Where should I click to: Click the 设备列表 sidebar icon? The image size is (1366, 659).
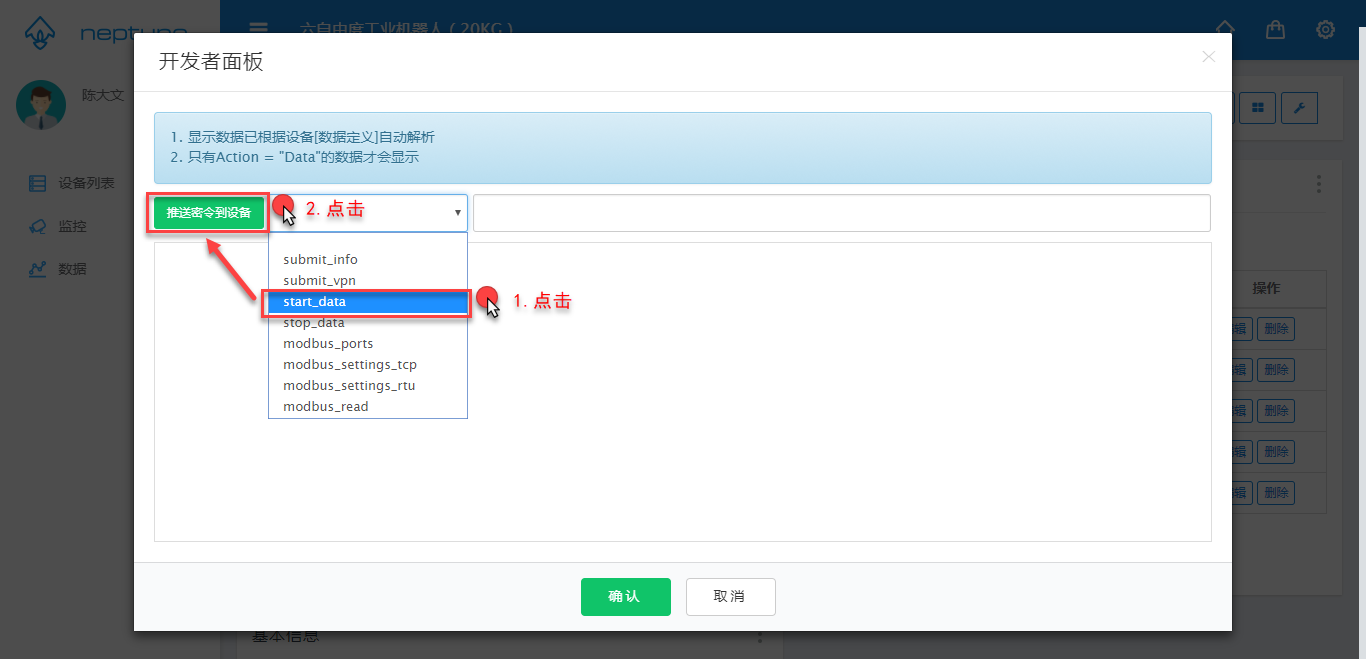click(38, 183)
